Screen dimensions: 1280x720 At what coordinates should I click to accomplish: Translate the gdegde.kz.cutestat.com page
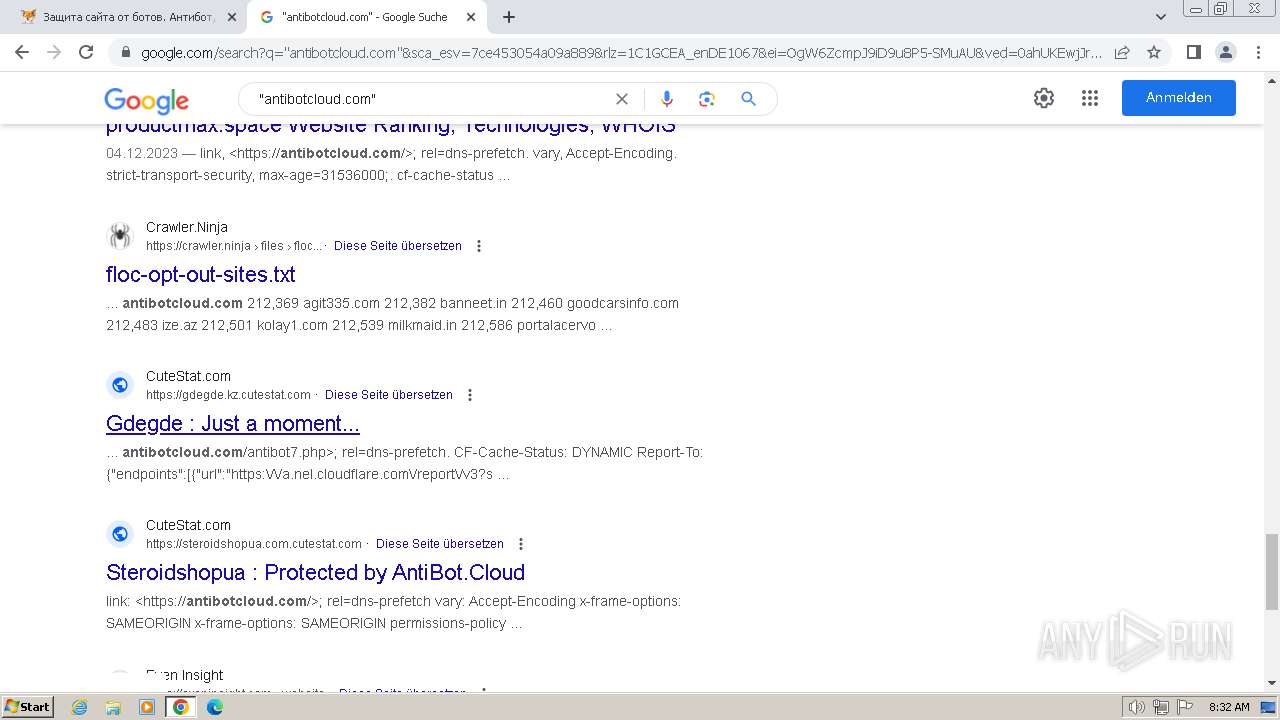pos(389,395)
